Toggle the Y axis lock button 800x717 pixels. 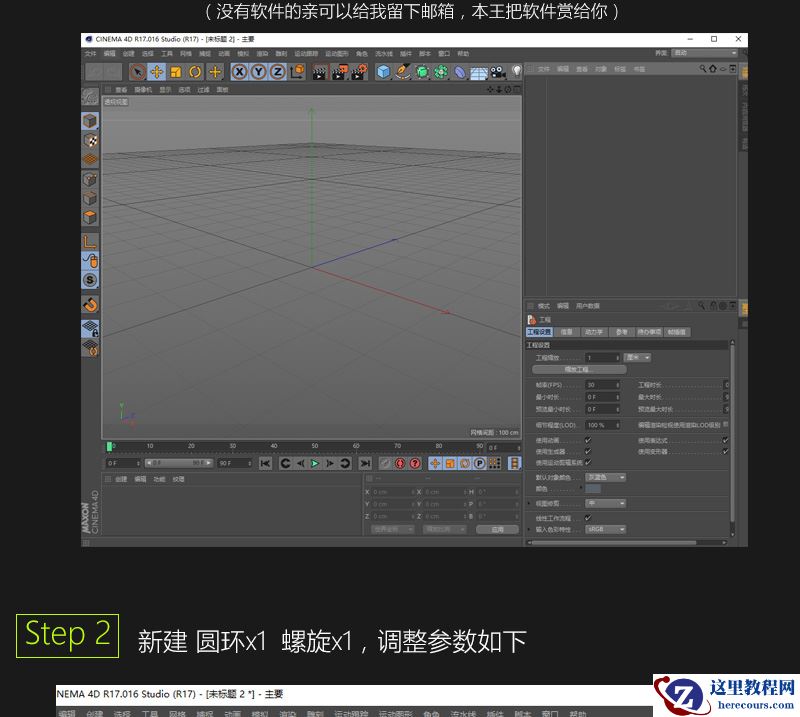pyautogui.click(x=259, y=70)
